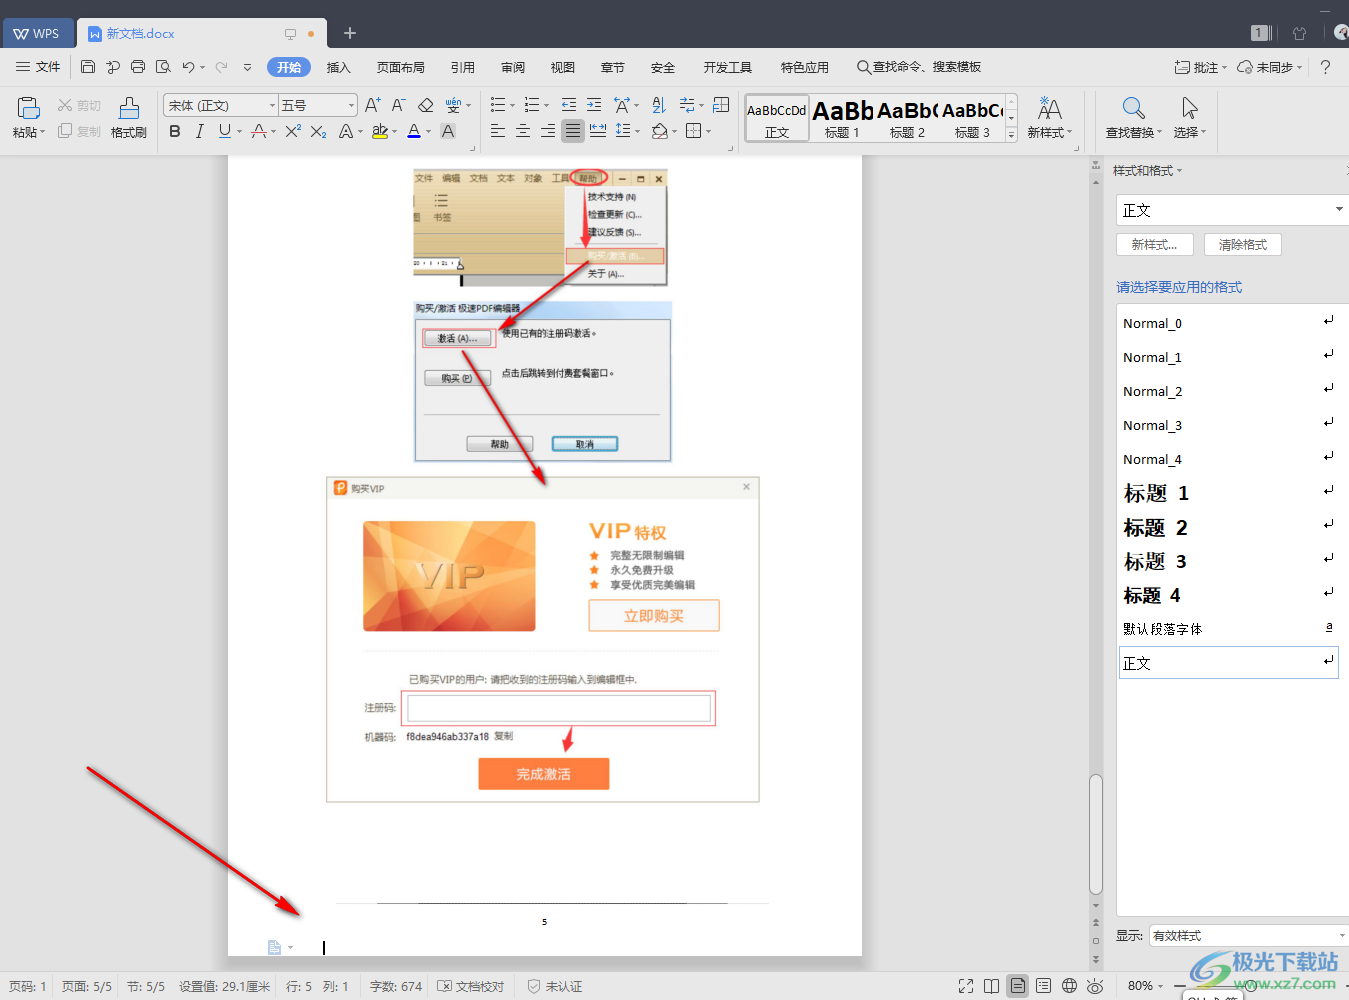
Task: Click the 清除格式 button in styles pane
Action: click(1243, 244)
